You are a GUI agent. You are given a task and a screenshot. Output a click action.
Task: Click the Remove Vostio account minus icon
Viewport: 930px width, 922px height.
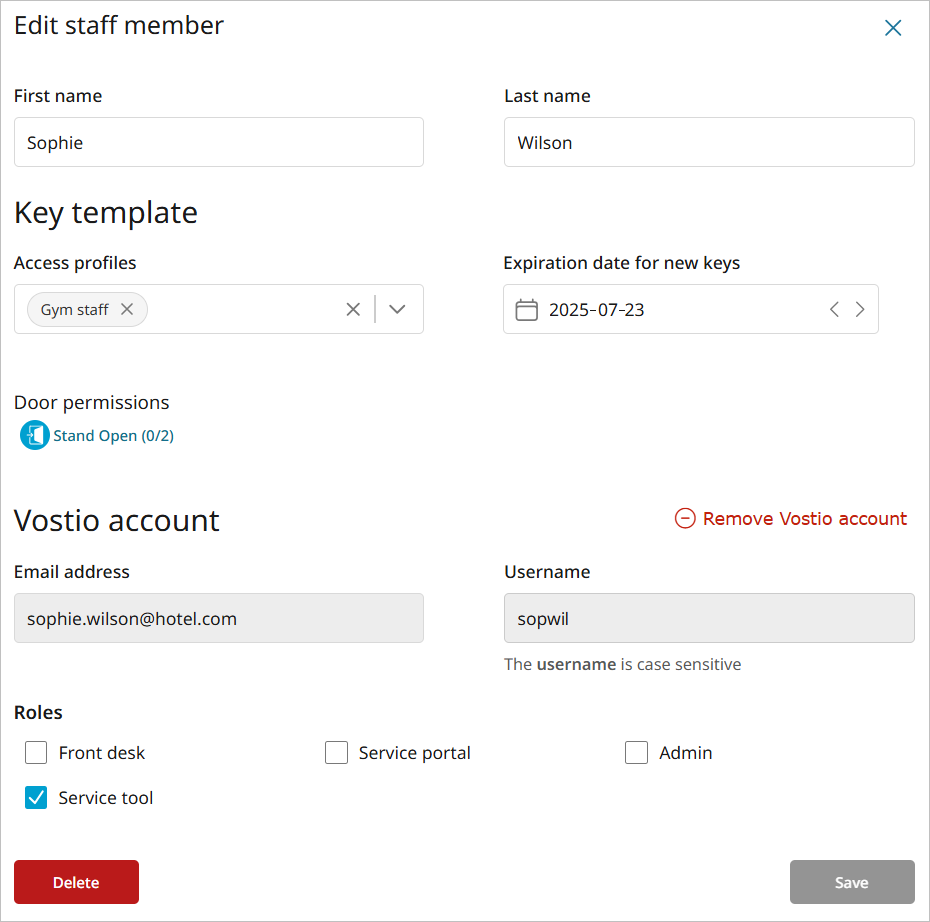(x=685, y=519)
